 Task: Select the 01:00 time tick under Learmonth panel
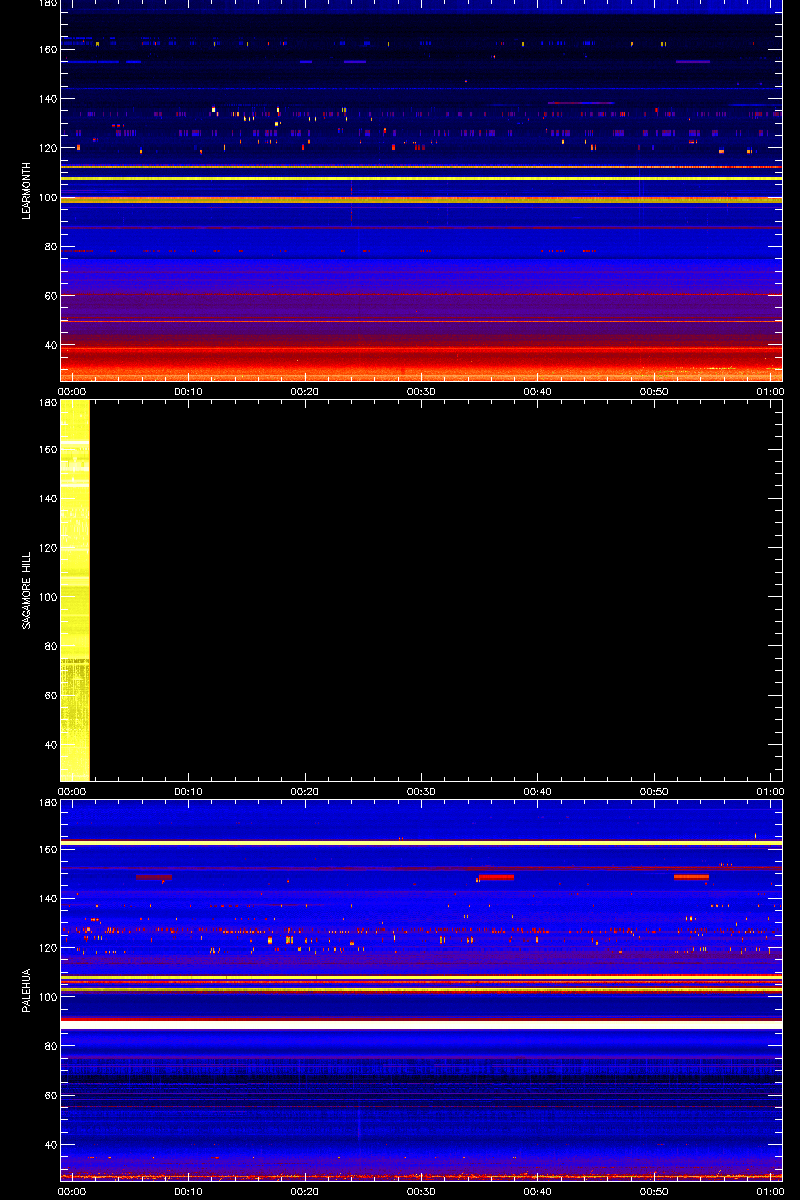[x=770, y=392]
